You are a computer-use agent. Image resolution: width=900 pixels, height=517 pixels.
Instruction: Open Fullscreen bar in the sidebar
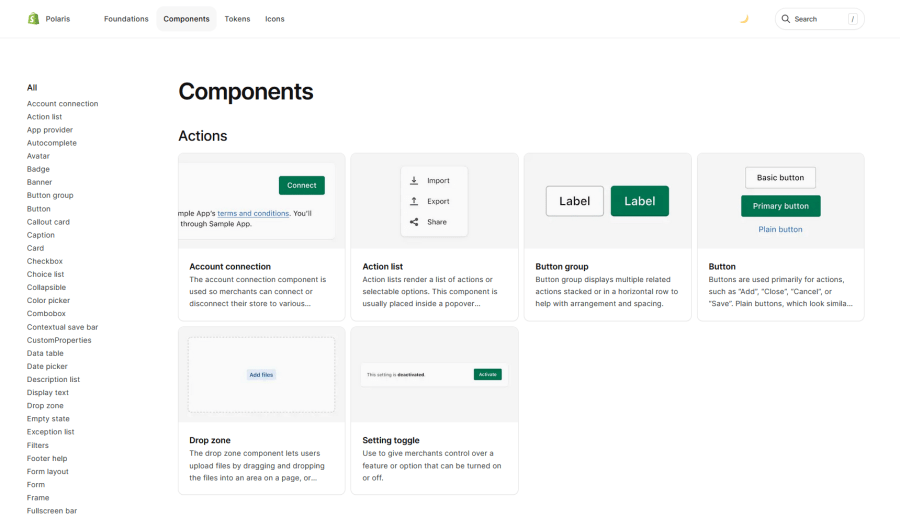coord(52,511)
